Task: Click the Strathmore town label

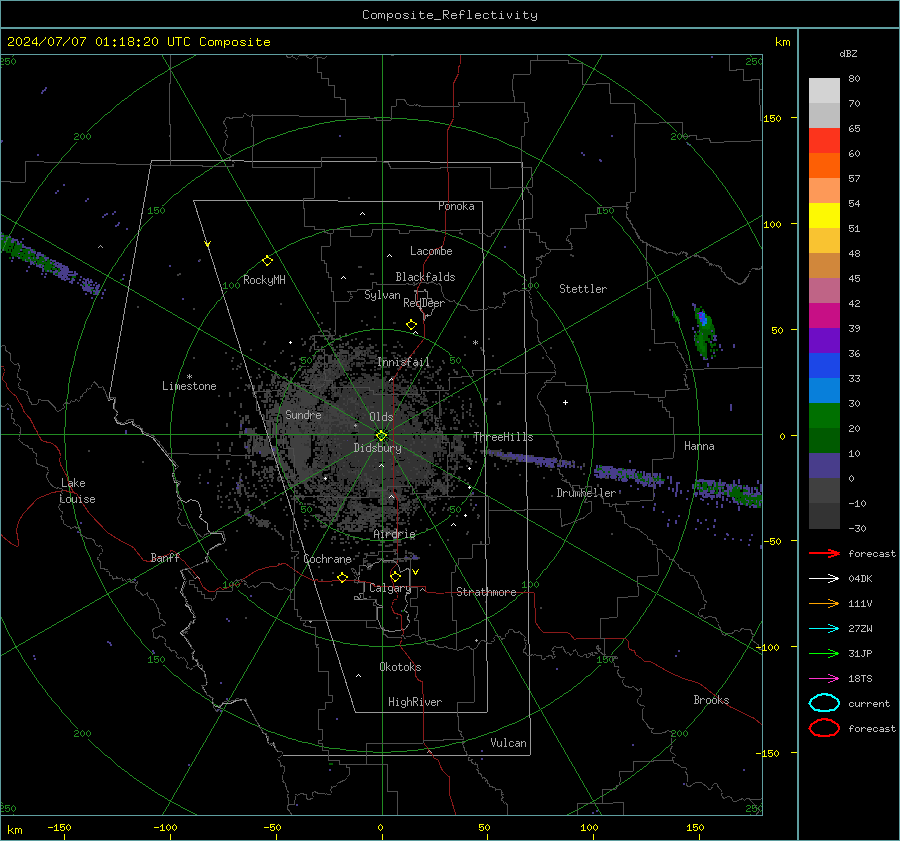Action: pyautogui.click(x=486, y=592)
